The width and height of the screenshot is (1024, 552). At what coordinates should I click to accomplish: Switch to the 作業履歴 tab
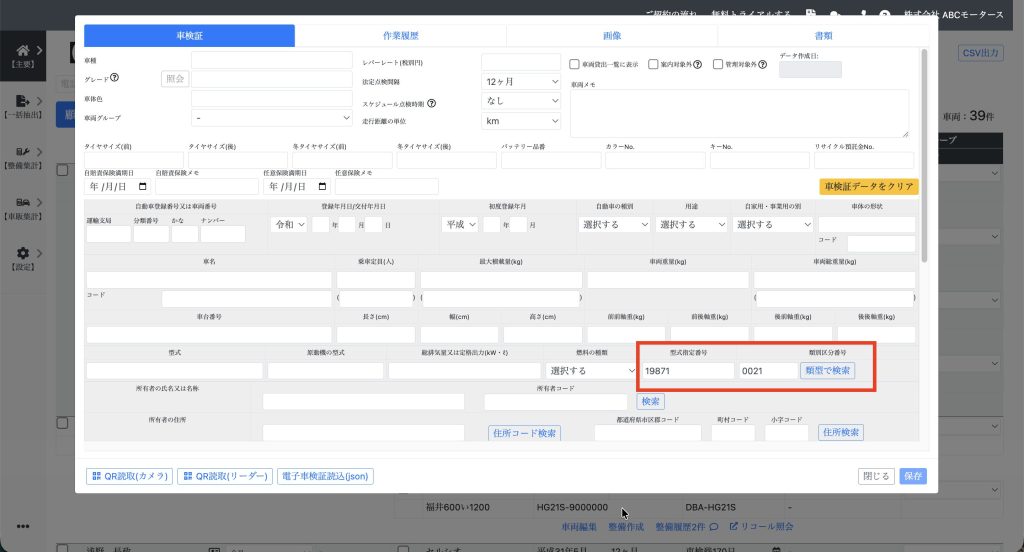pyautogui.click(x=400, y=36)
